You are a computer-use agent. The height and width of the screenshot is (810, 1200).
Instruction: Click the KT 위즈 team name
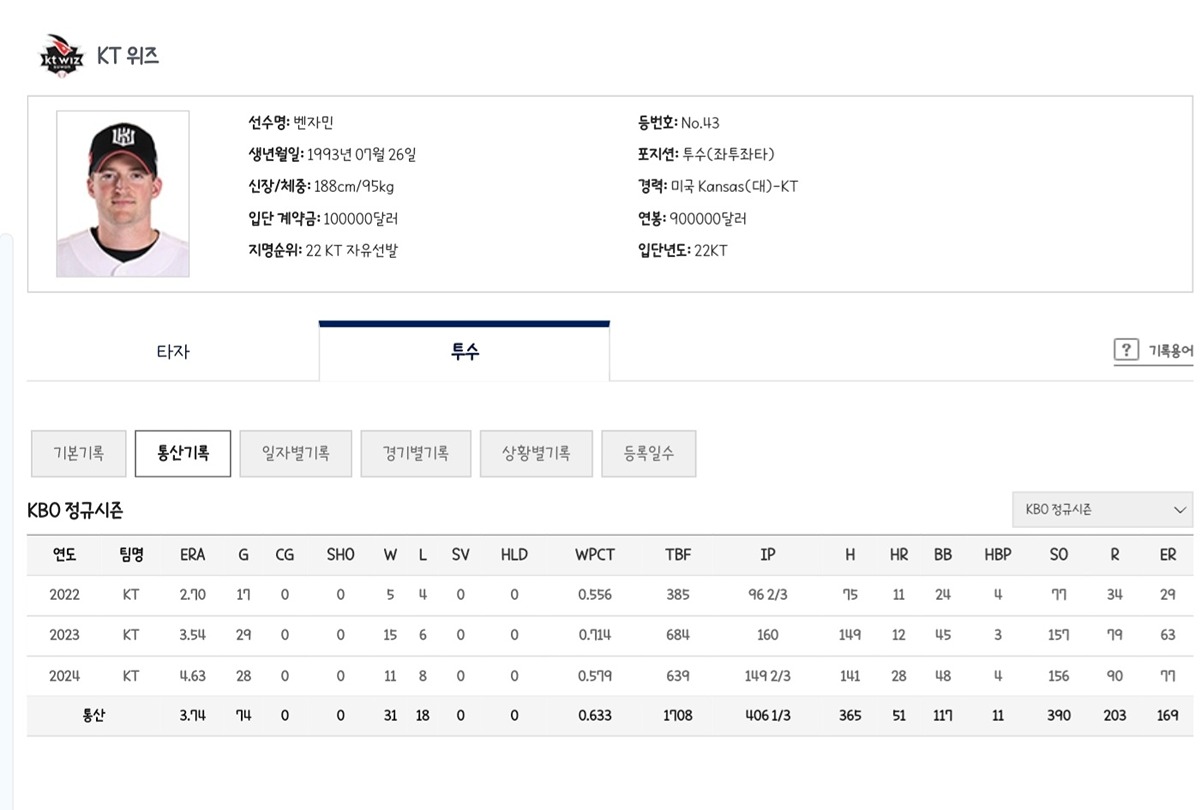(128, 56)
